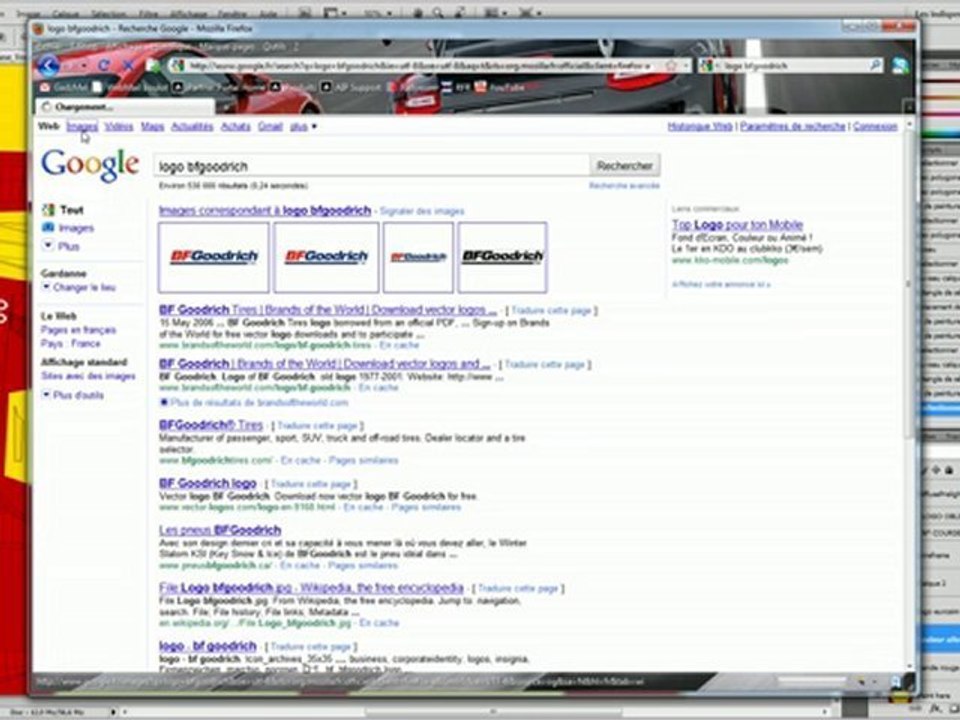Image resolution: width=960 pixels, height=720 pixels.
Task: Click the Rechercher button
Action: (x=624, y=165)
